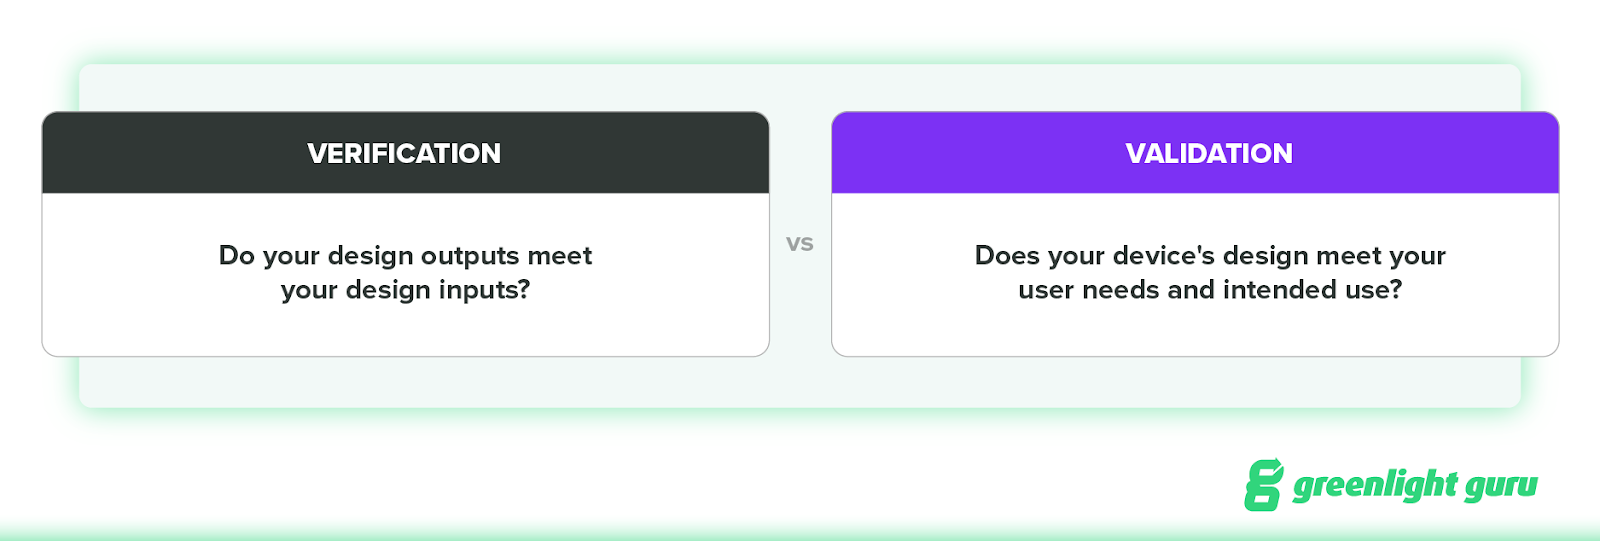Click the 'greenlight guru' wordmark text
The image size is (1600, 541).
(x=1415, y=486)
